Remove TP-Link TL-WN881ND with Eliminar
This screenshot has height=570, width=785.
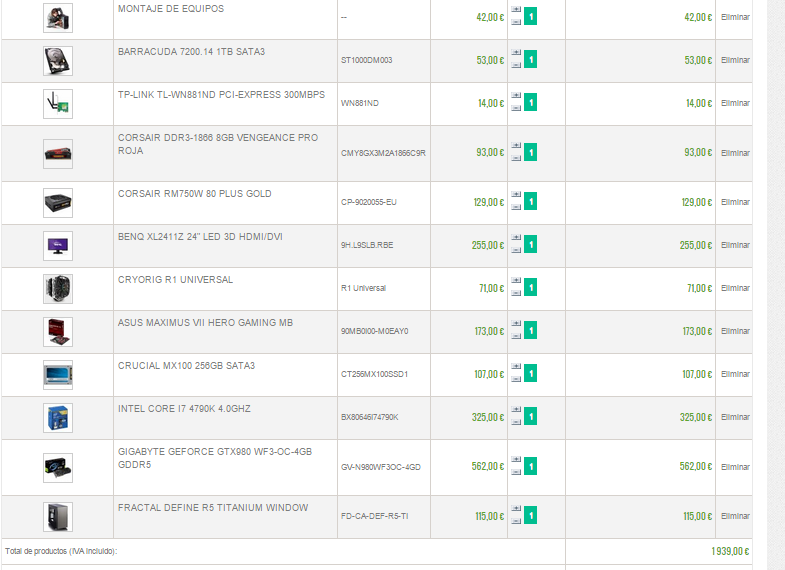[x=735, y=103]
